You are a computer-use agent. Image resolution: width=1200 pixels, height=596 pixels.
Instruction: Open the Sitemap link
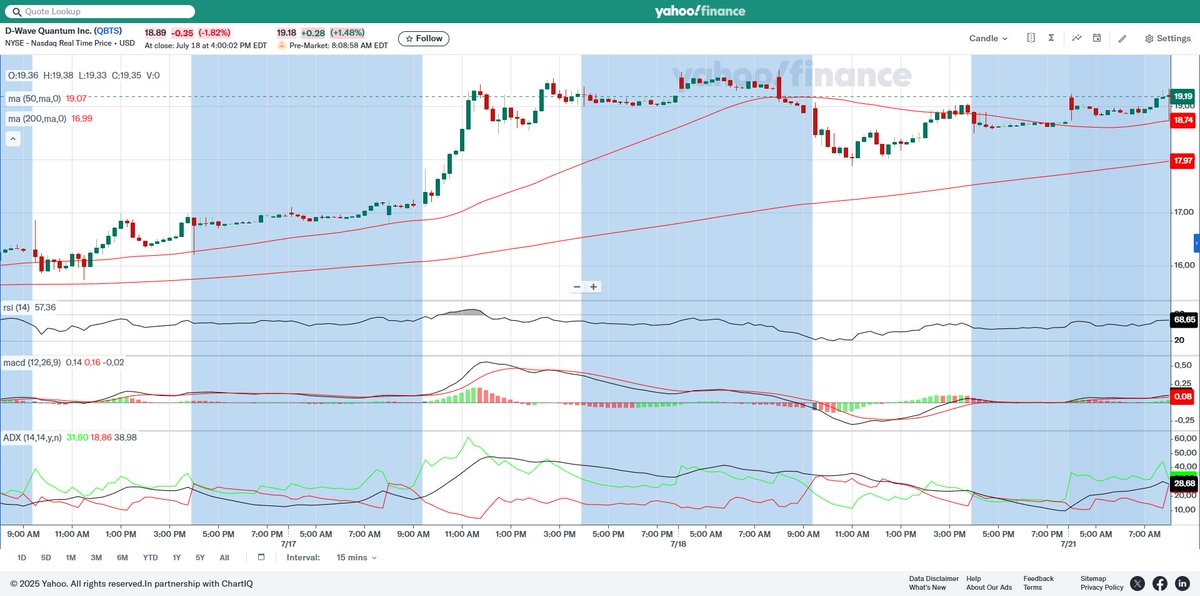(x=1093, y=578)
